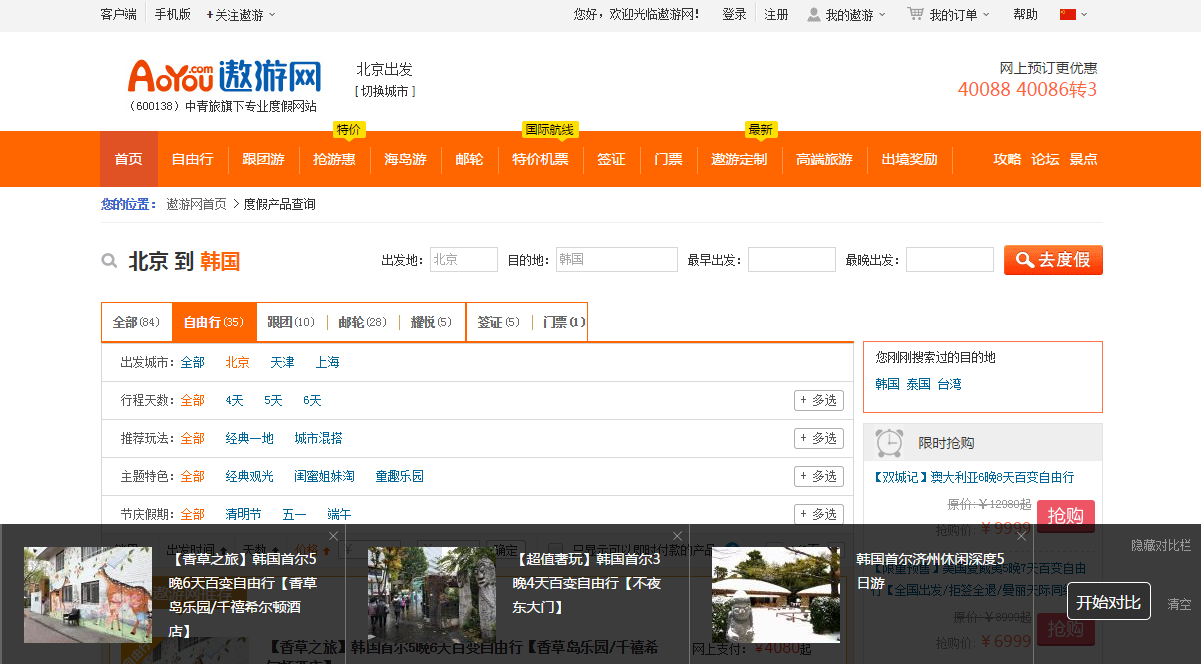The width and height of the screenshot is (1201, 664).
Task: Switch to the 自由行(35) results tab
Action: tap(214, 322)
